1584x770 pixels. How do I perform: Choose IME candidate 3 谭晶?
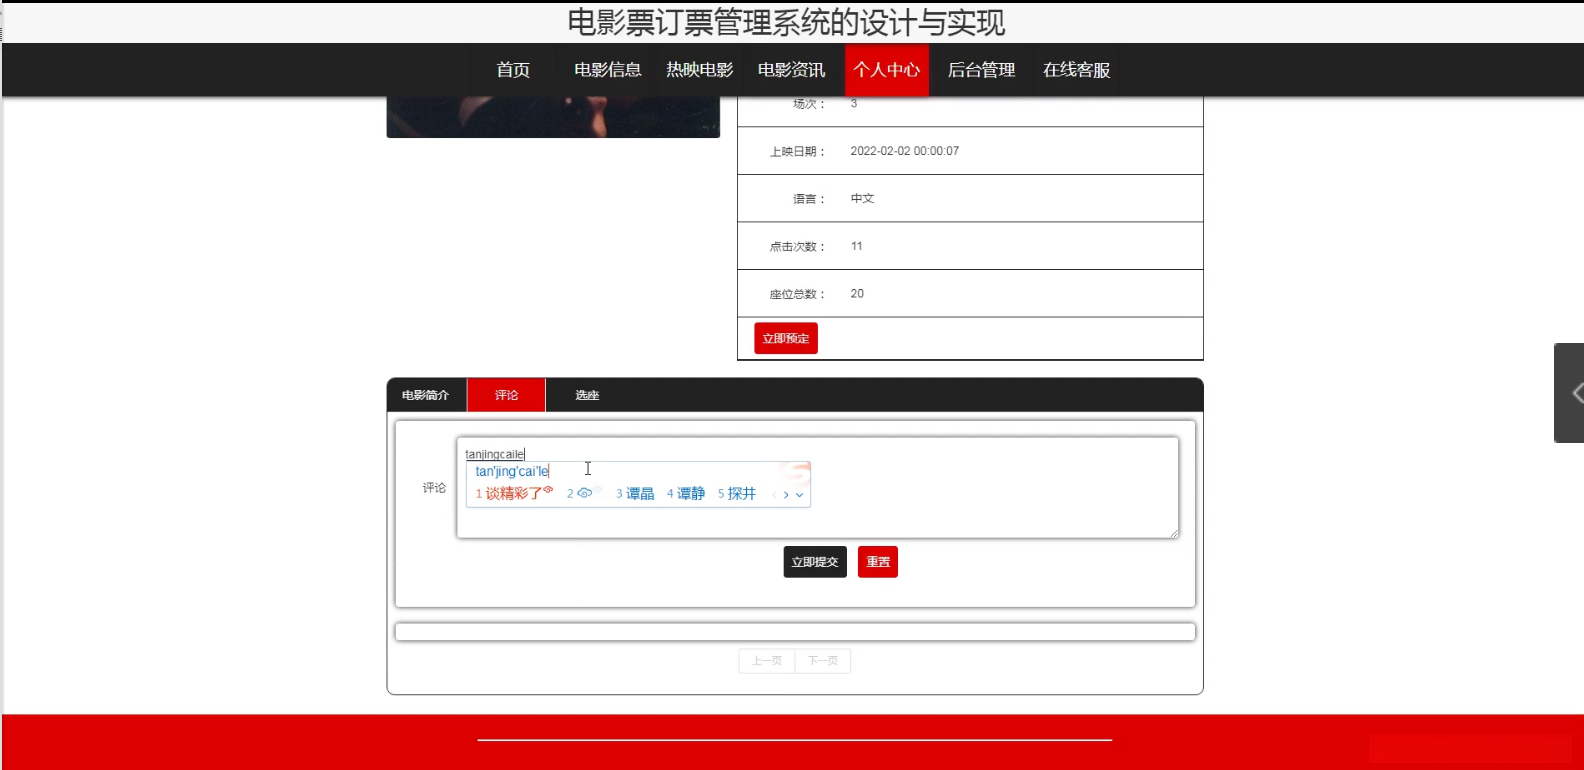pyautogui.click(x=635, y=494)
